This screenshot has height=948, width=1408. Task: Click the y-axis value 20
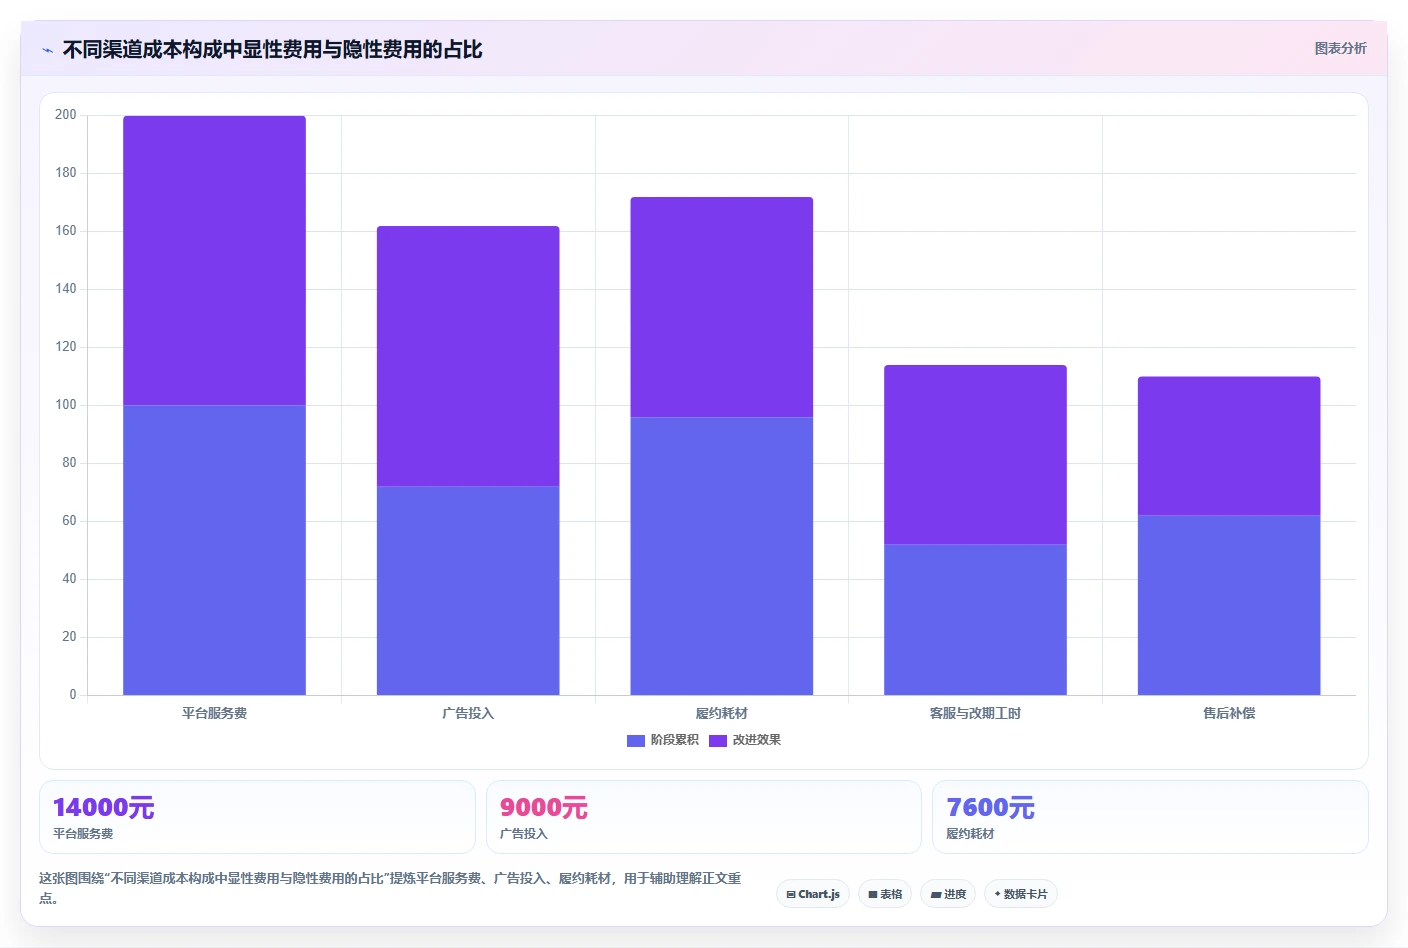[69, 637]
